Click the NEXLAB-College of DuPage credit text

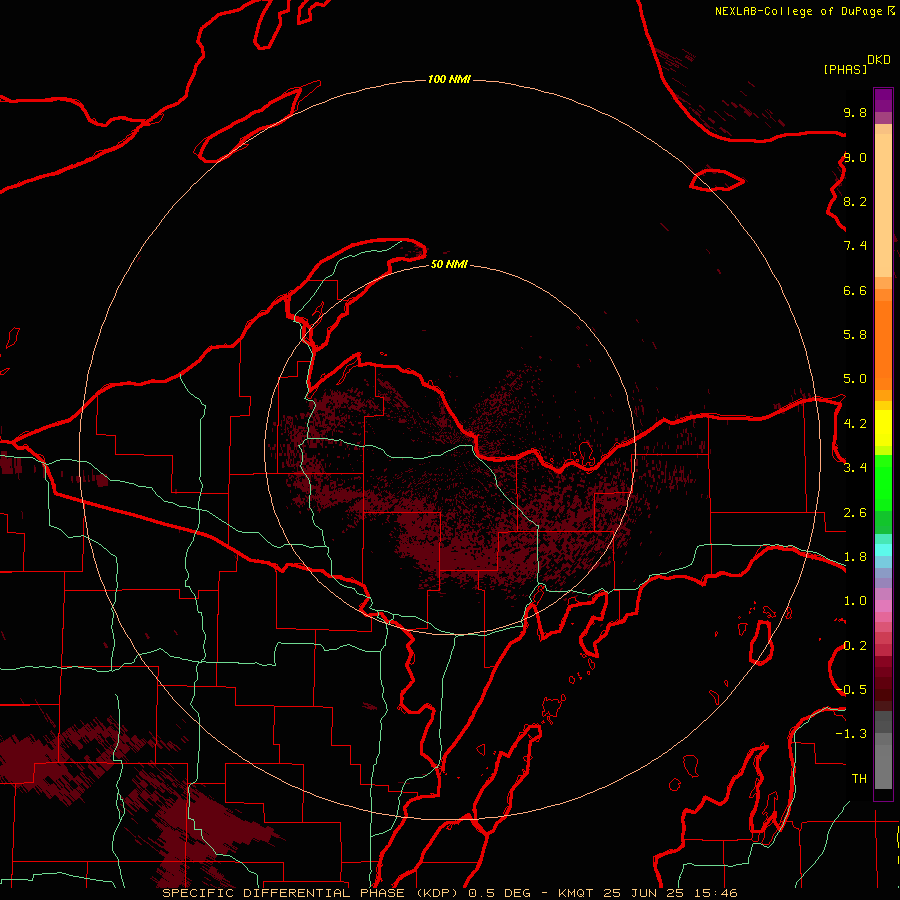(798, 11)
